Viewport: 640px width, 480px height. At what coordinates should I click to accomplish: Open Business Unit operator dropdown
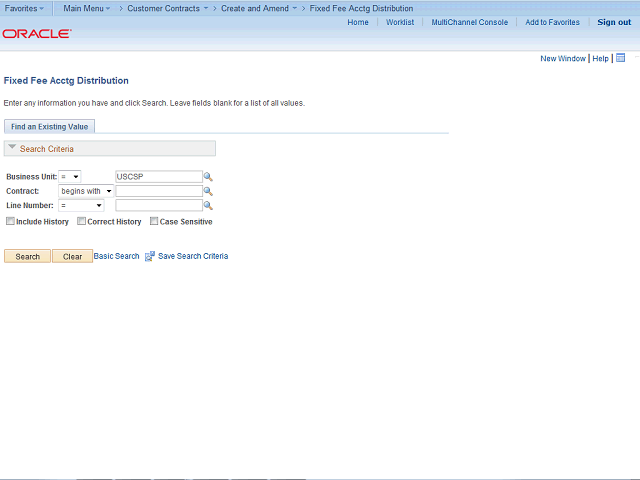[70, 177]
